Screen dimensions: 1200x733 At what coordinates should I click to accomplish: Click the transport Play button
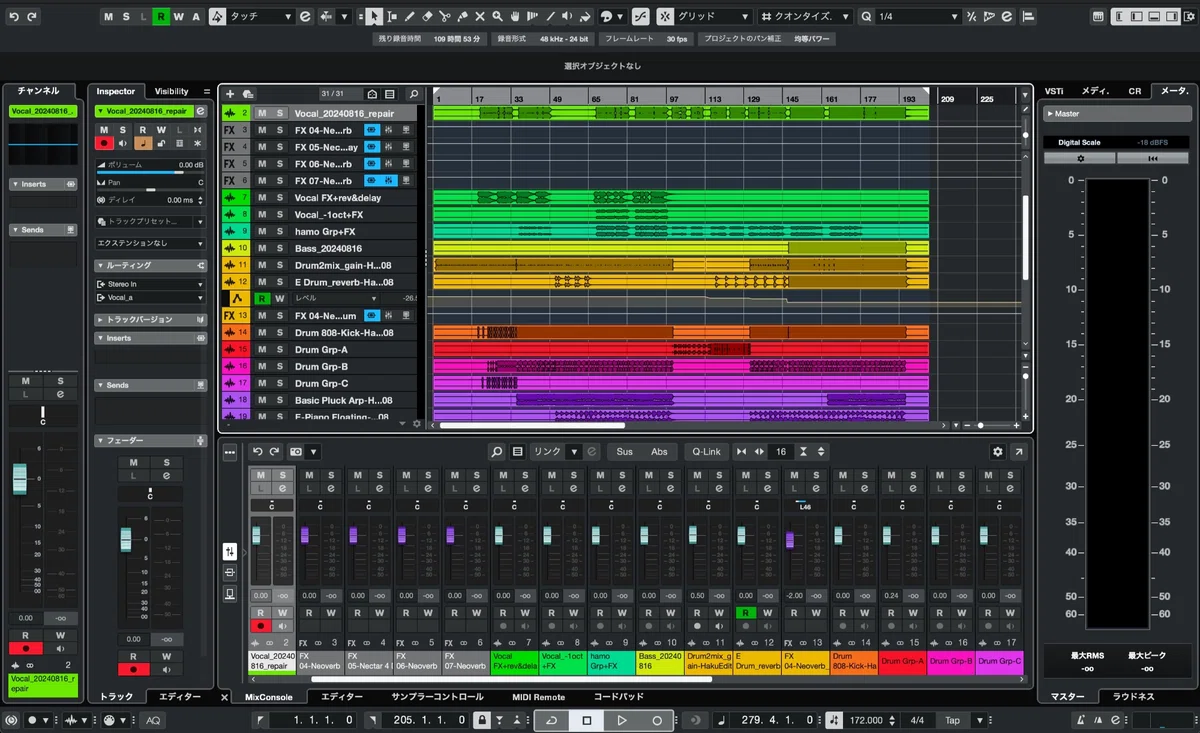tap(621, 720)
